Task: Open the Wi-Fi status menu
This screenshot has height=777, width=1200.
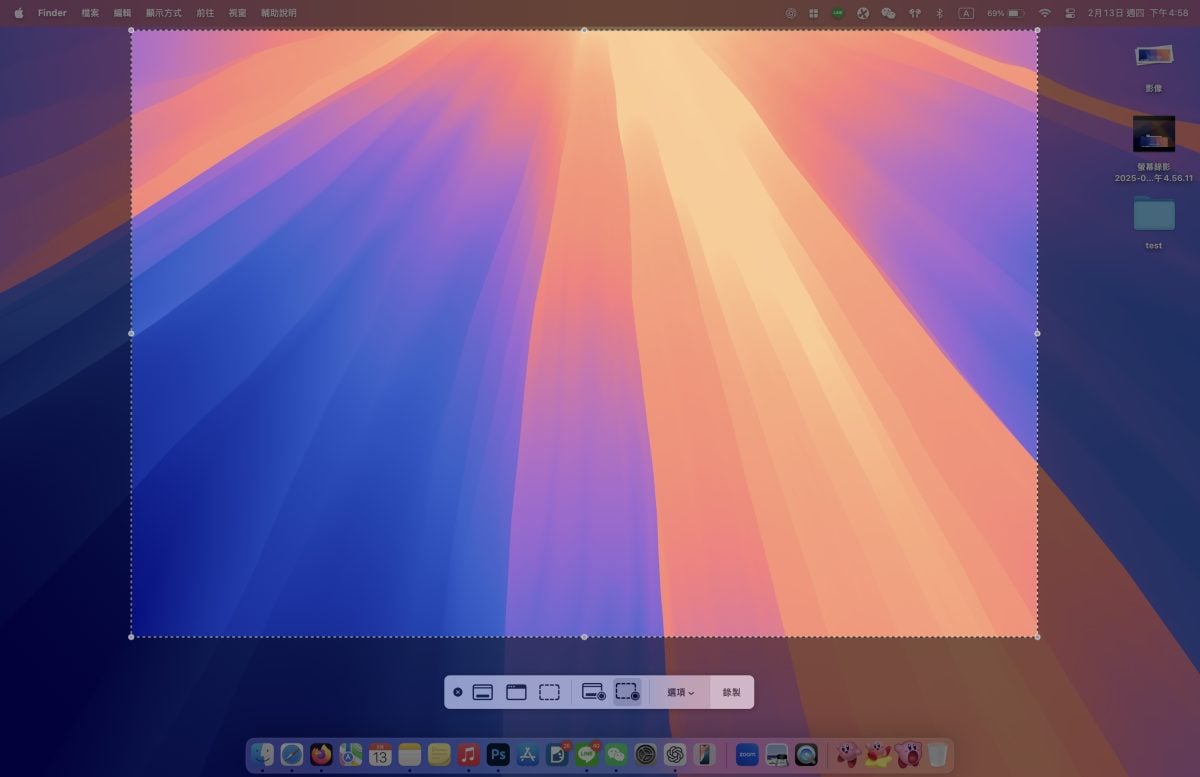Action: click(x=1045, y=13)
